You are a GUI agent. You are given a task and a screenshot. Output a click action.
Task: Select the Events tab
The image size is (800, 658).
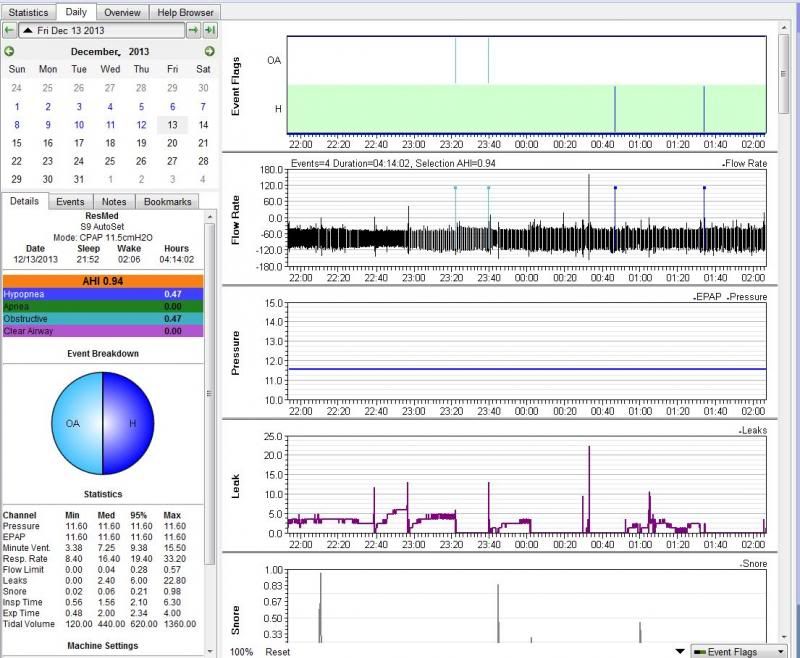coord(70,201)
